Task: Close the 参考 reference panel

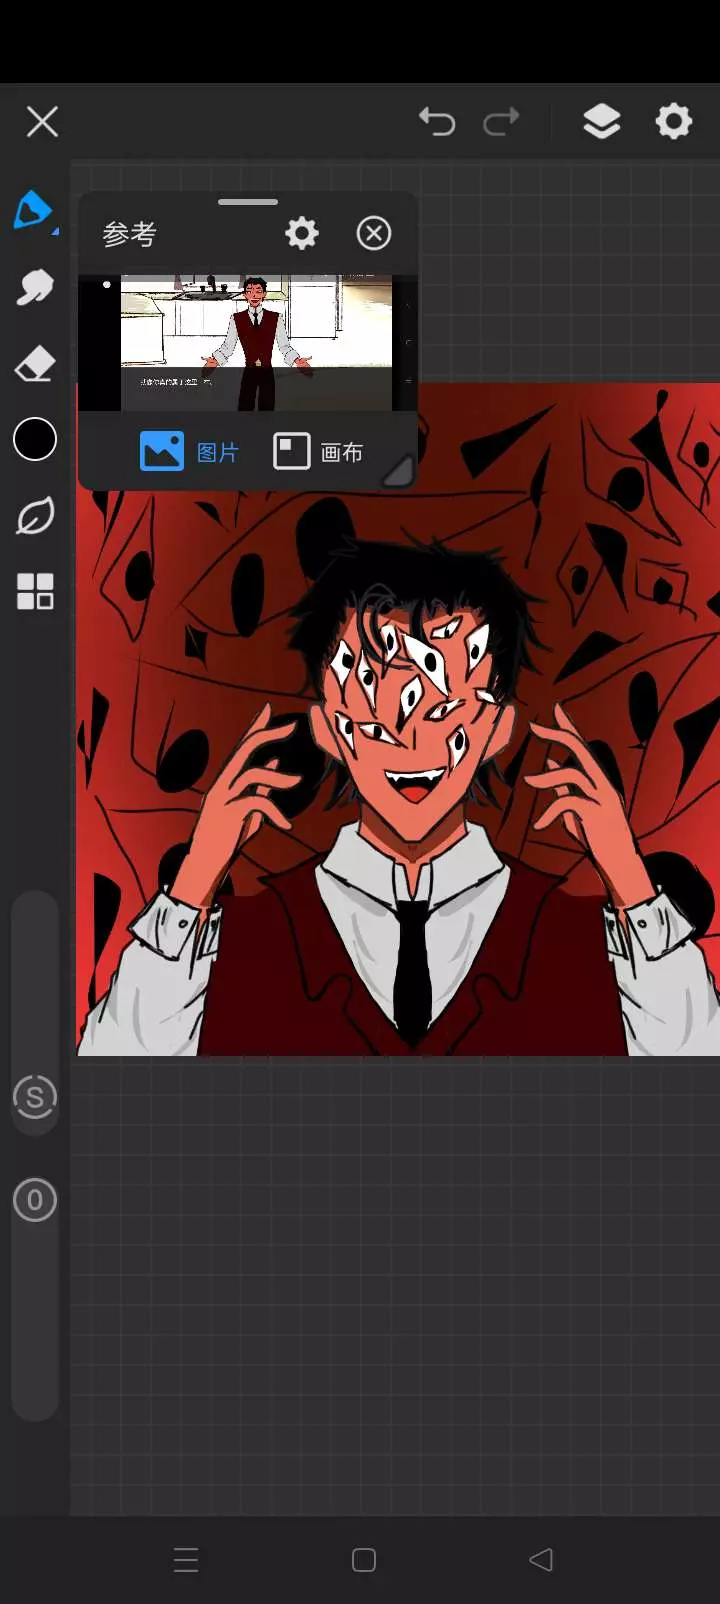Action: [x=374, y=233]
